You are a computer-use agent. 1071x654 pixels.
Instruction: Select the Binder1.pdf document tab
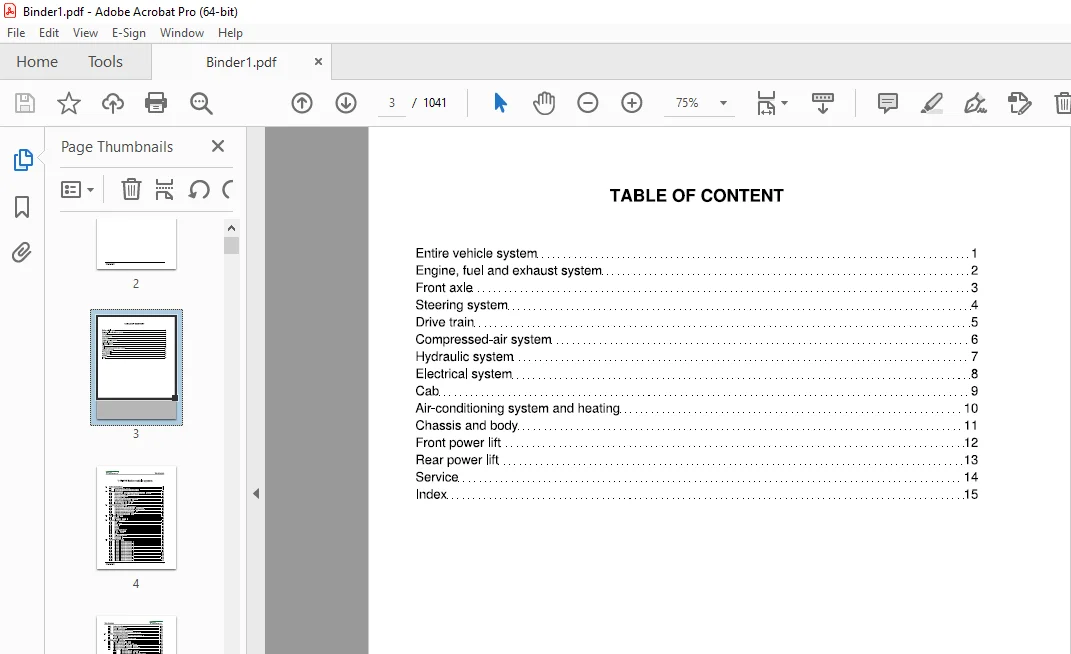pos(241,62)
